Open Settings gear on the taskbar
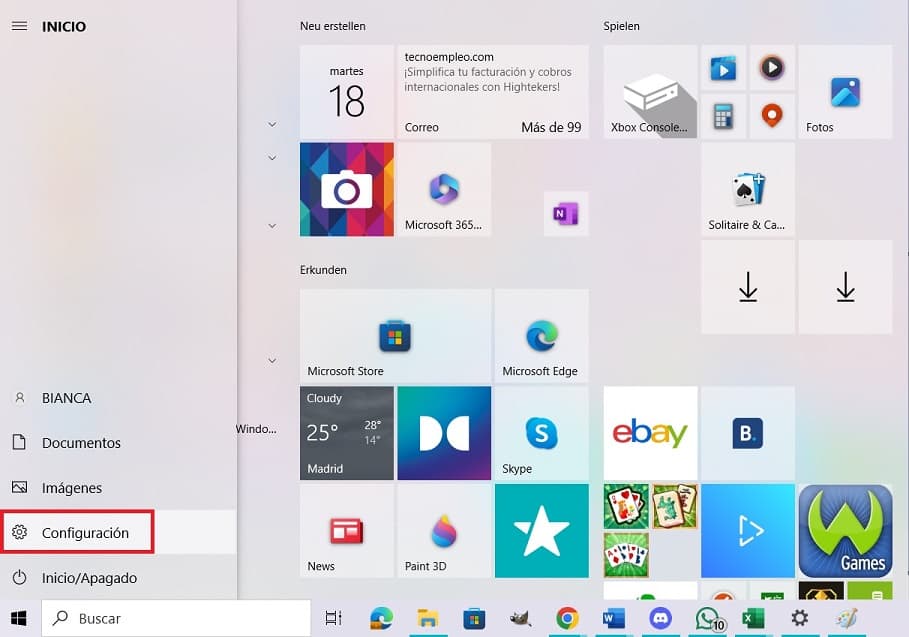The image size is (909, 637). point(799,618)
